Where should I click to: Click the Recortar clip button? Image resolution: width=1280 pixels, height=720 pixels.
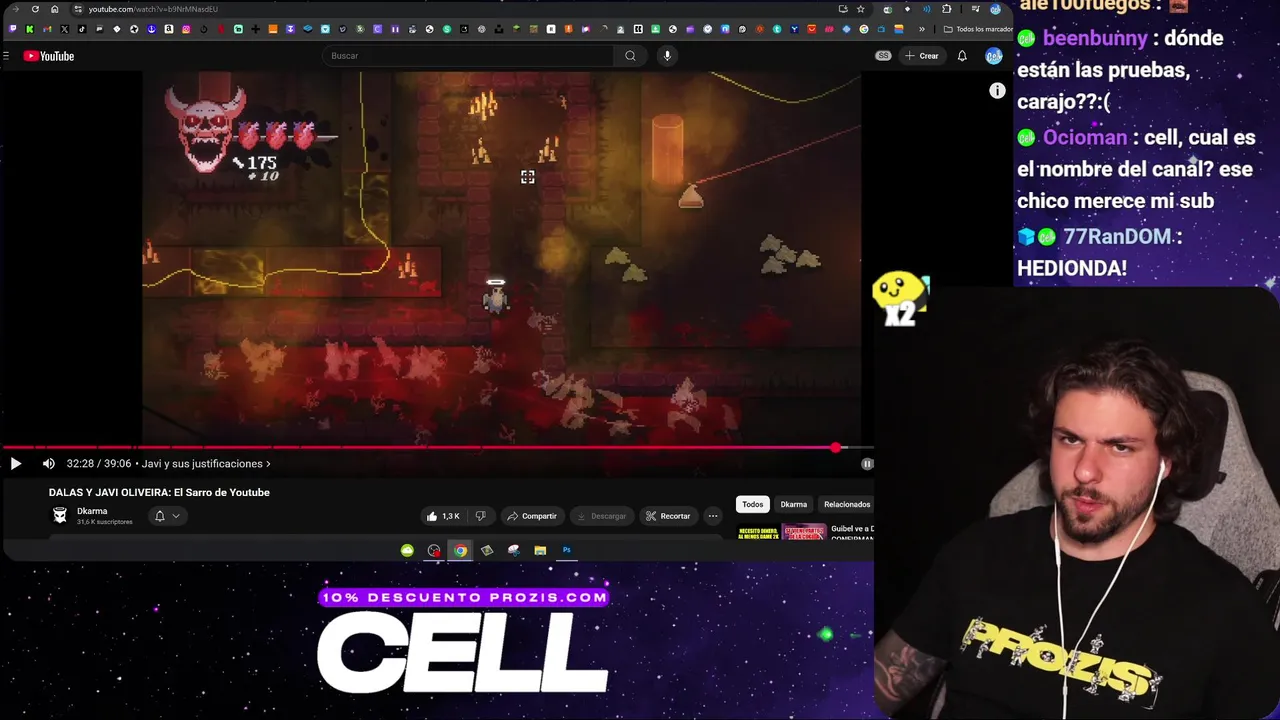point(668,516)
